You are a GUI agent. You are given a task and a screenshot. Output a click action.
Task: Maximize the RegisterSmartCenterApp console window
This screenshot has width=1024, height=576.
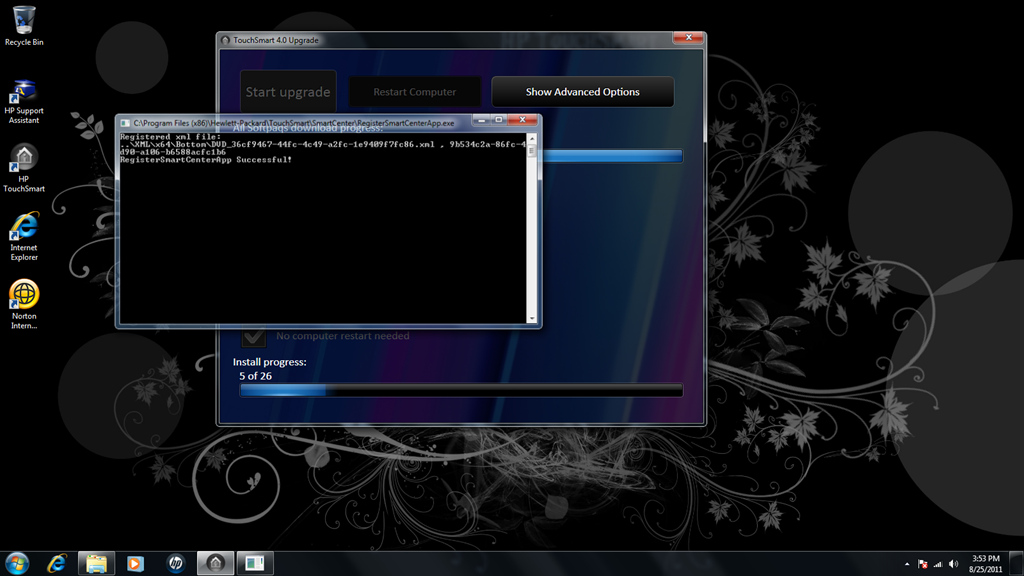tap(498, 120)
